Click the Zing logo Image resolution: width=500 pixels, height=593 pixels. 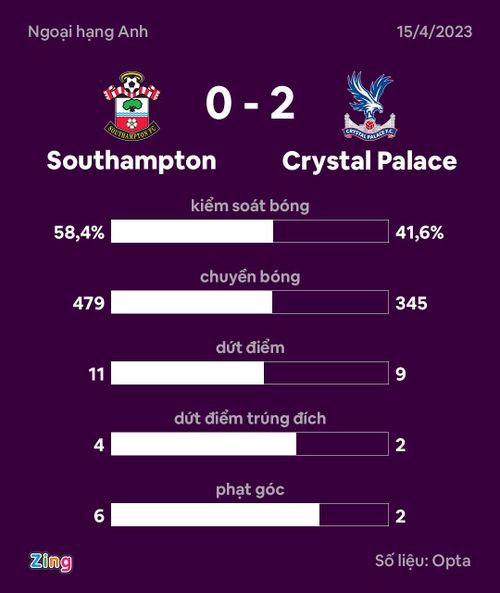51,562
